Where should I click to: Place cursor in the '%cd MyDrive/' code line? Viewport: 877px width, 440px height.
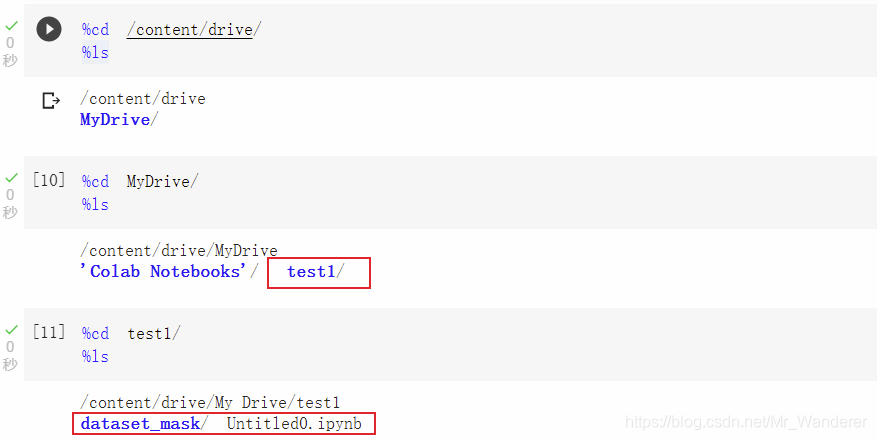point(140,182)
